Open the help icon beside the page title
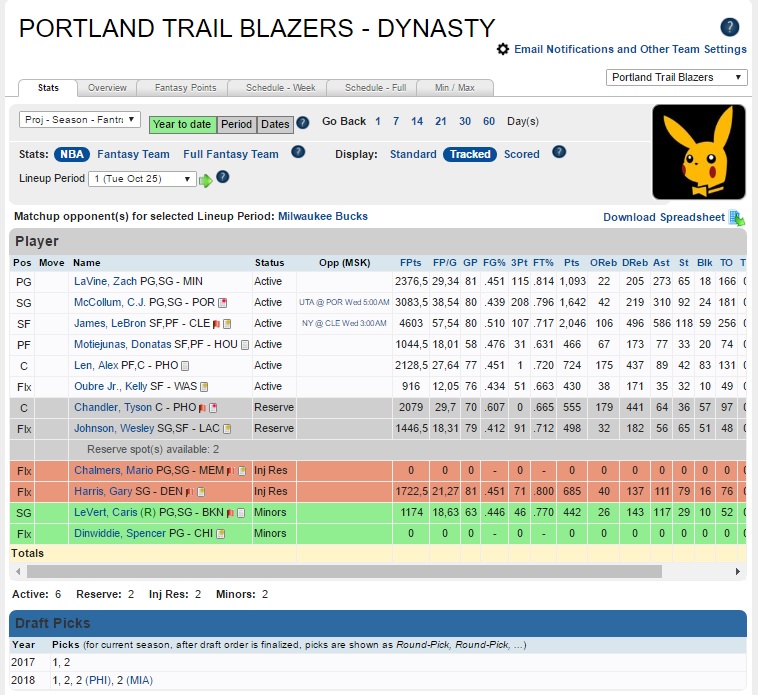758x695 pixels. click(x=729, y=27)
